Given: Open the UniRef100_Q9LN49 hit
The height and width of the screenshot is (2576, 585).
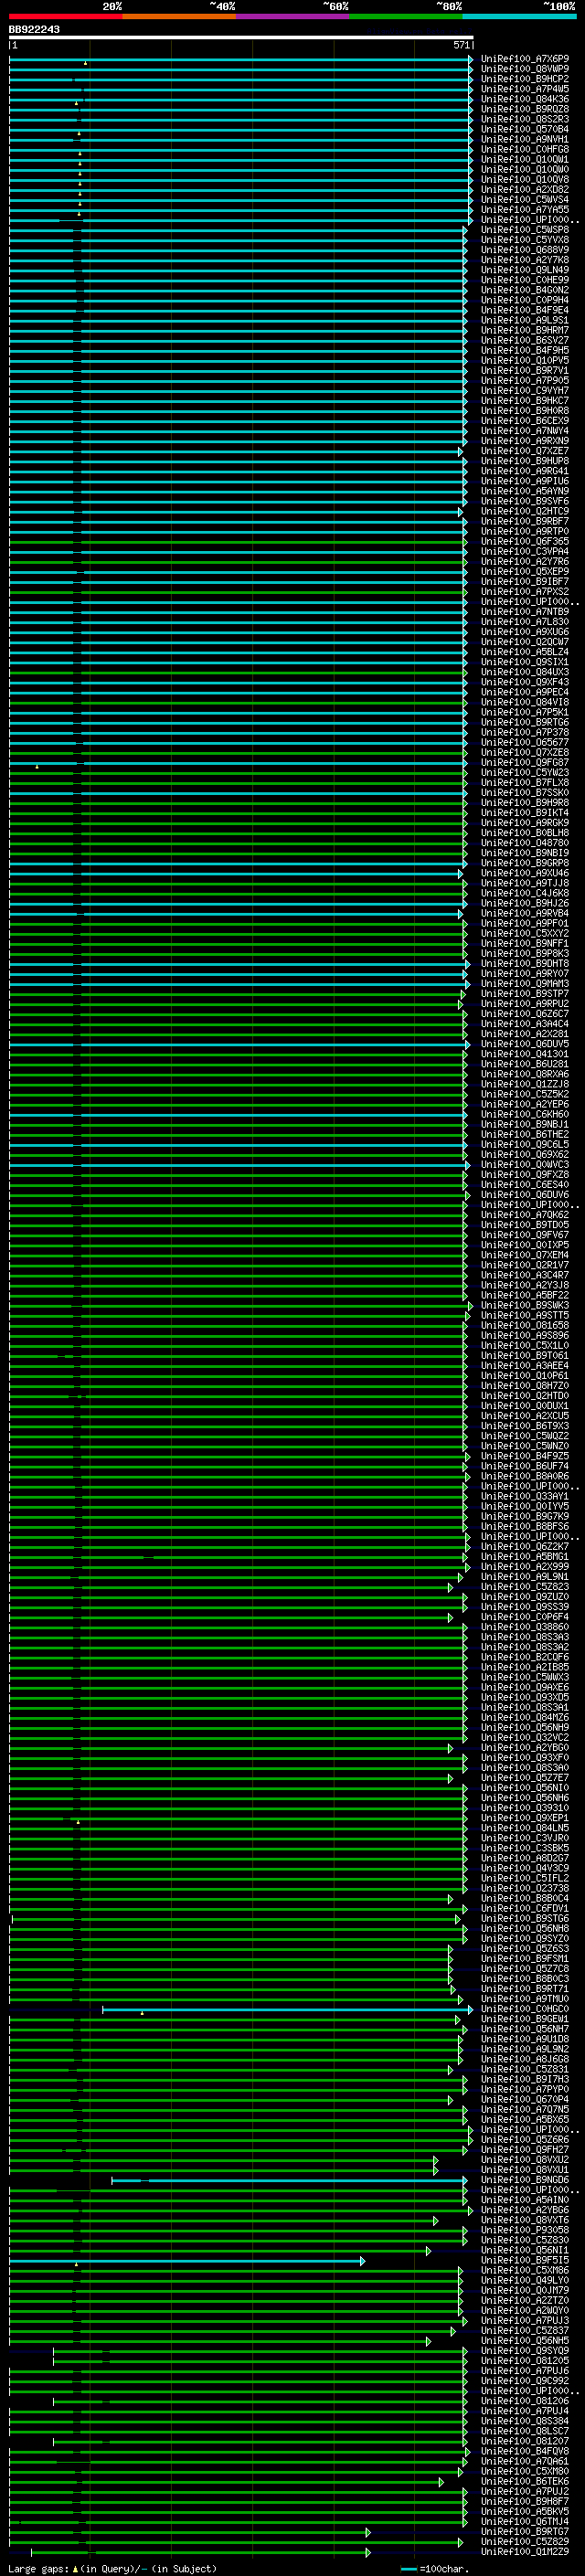Looking at the screenshot, I should (x=524, y=270).
